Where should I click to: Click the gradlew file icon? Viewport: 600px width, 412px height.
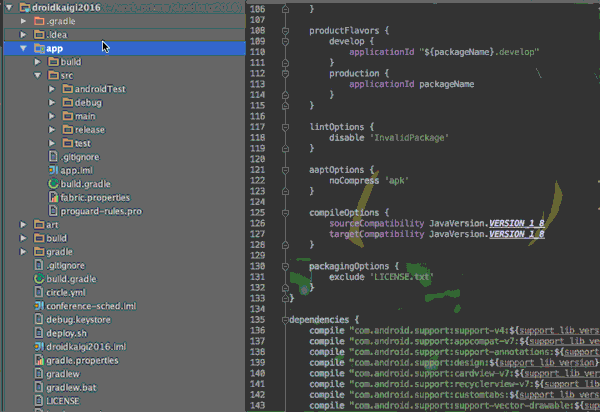click(39, 374)
